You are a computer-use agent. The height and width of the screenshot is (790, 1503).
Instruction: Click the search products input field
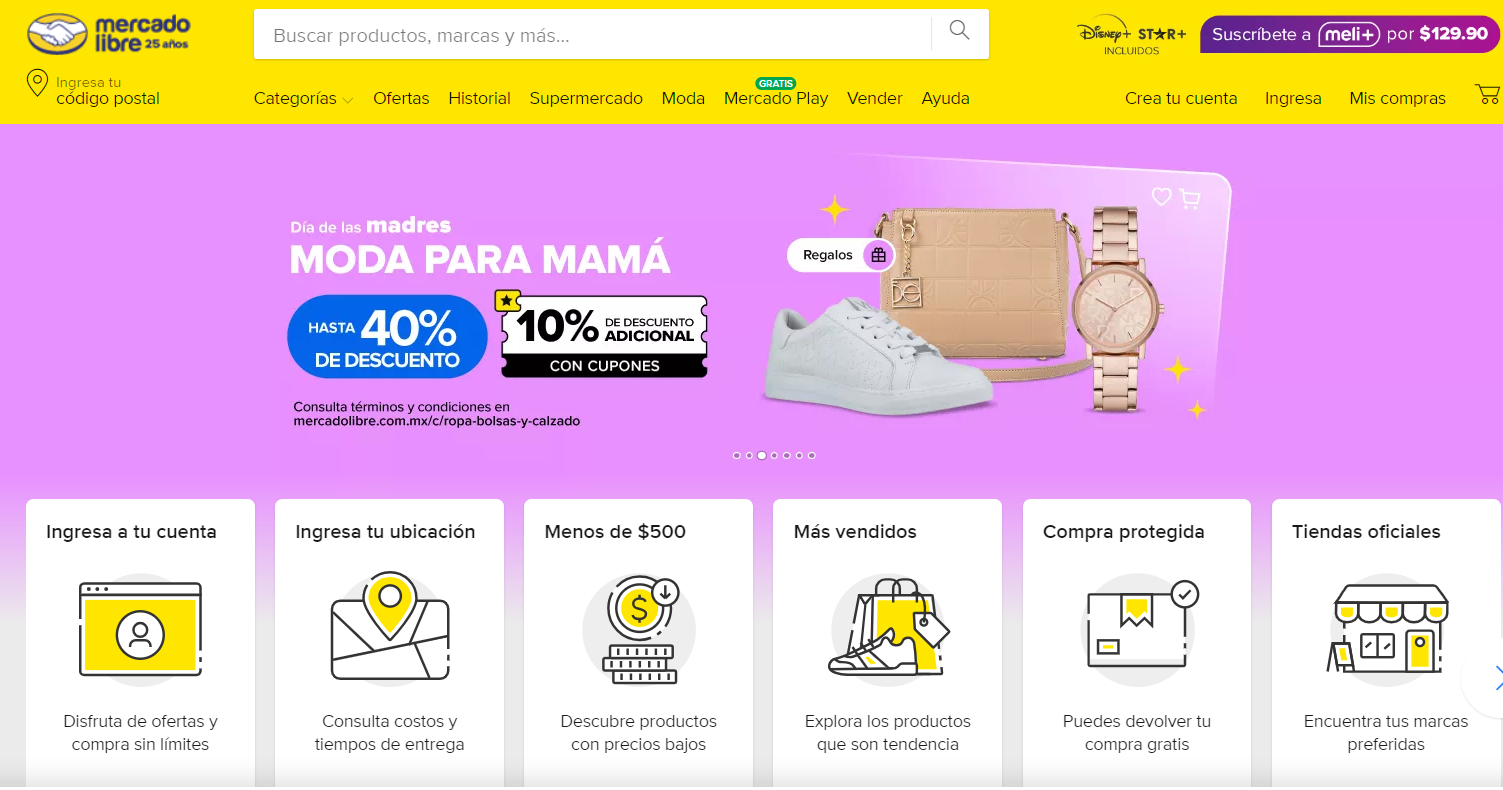[593, 34]
